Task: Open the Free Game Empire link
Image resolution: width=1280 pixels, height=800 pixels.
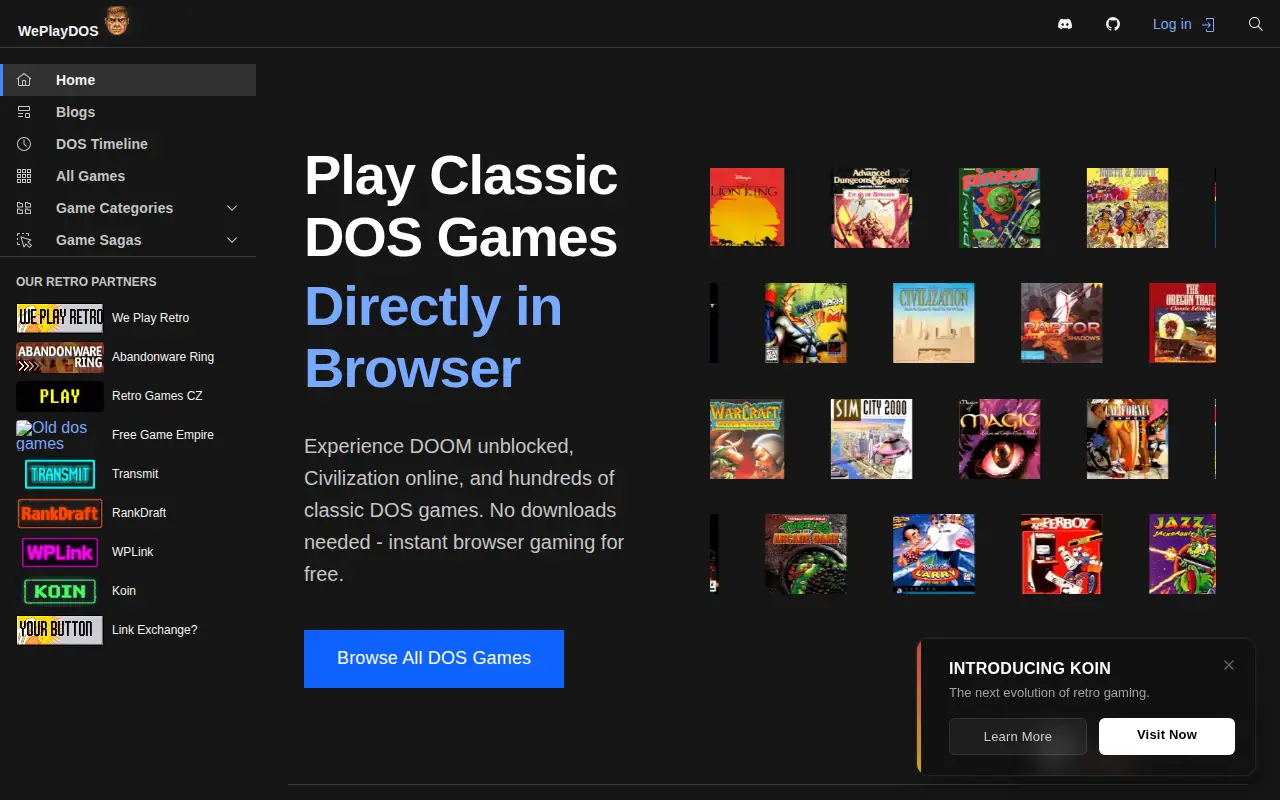Action: tap(163, 435)
